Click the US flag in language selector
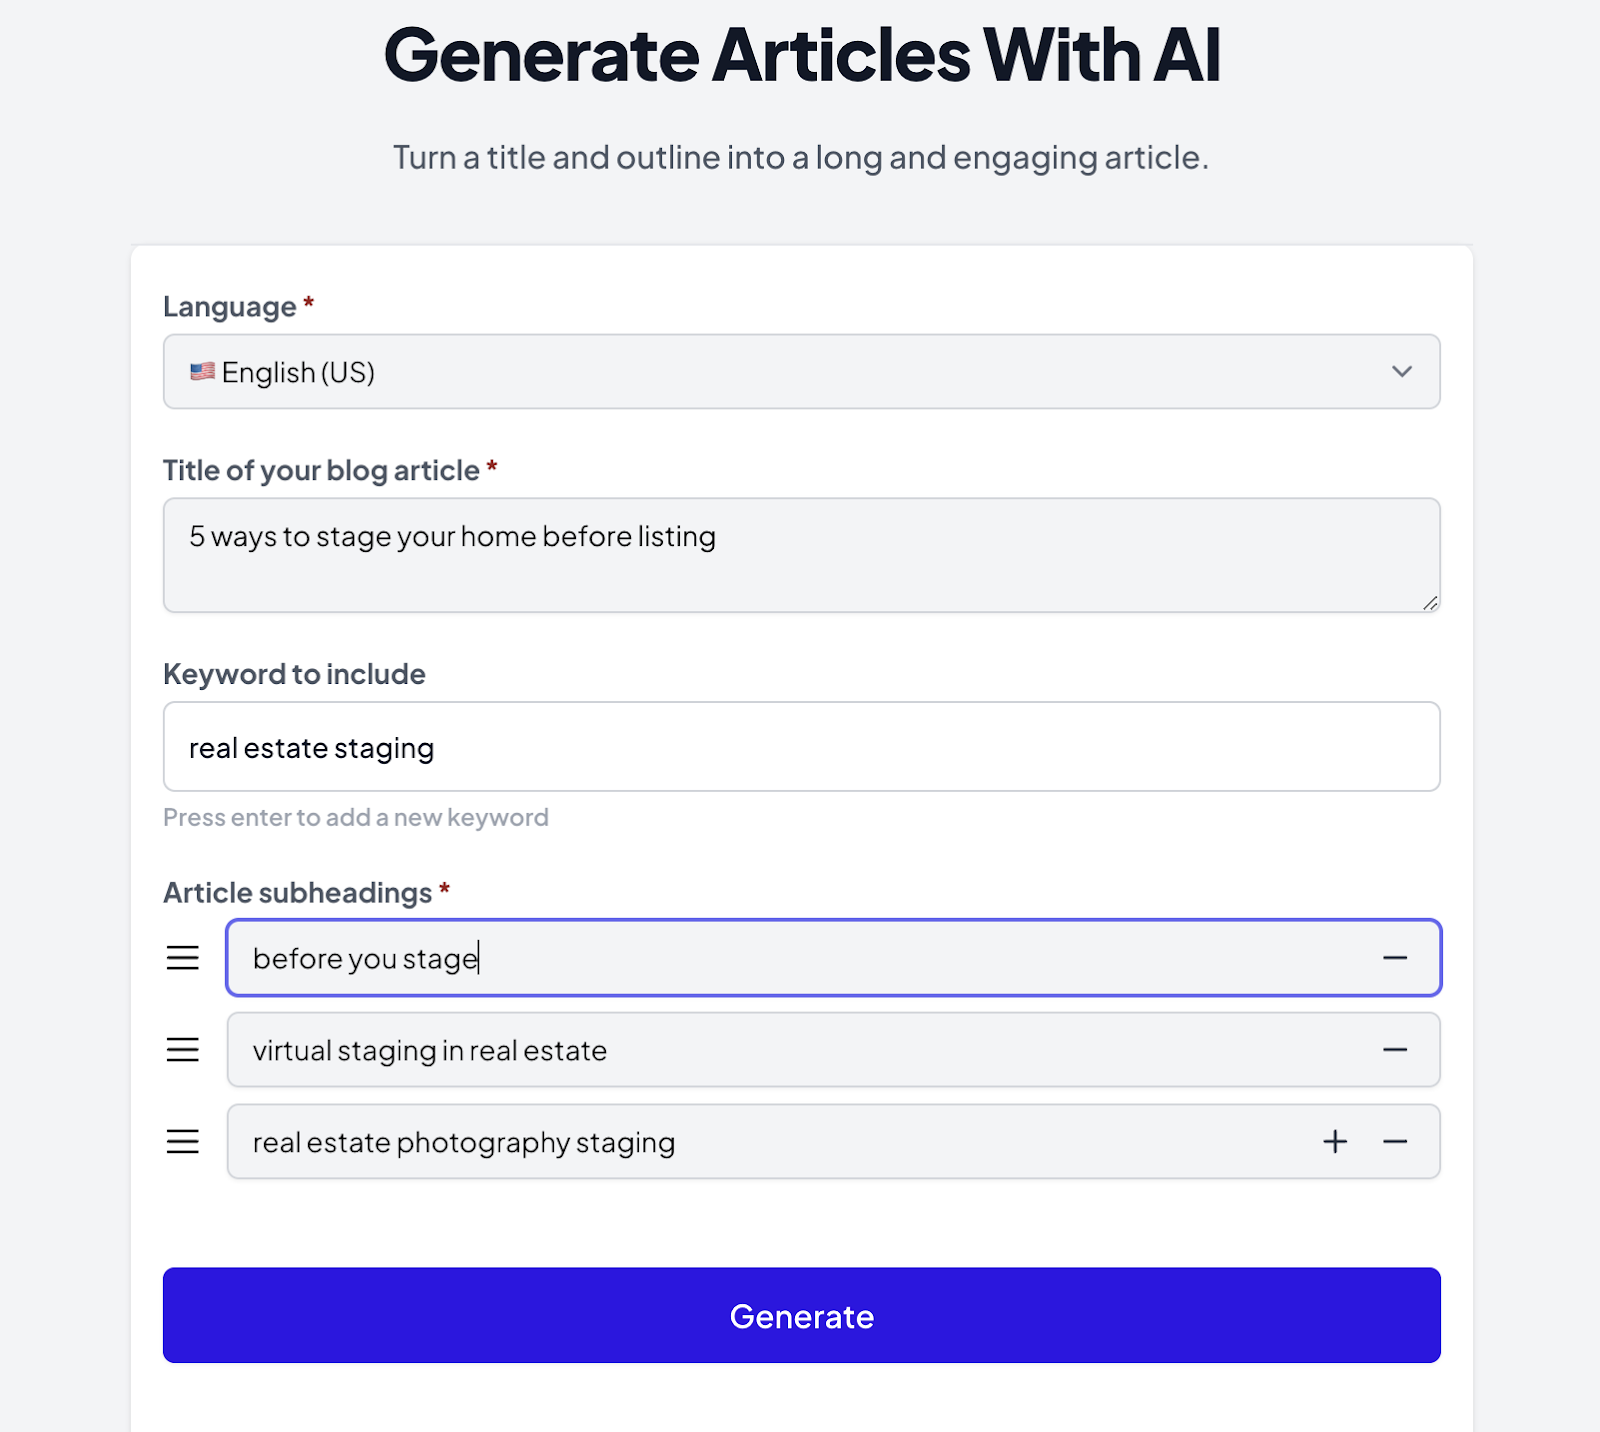 (x=202, y=371)
